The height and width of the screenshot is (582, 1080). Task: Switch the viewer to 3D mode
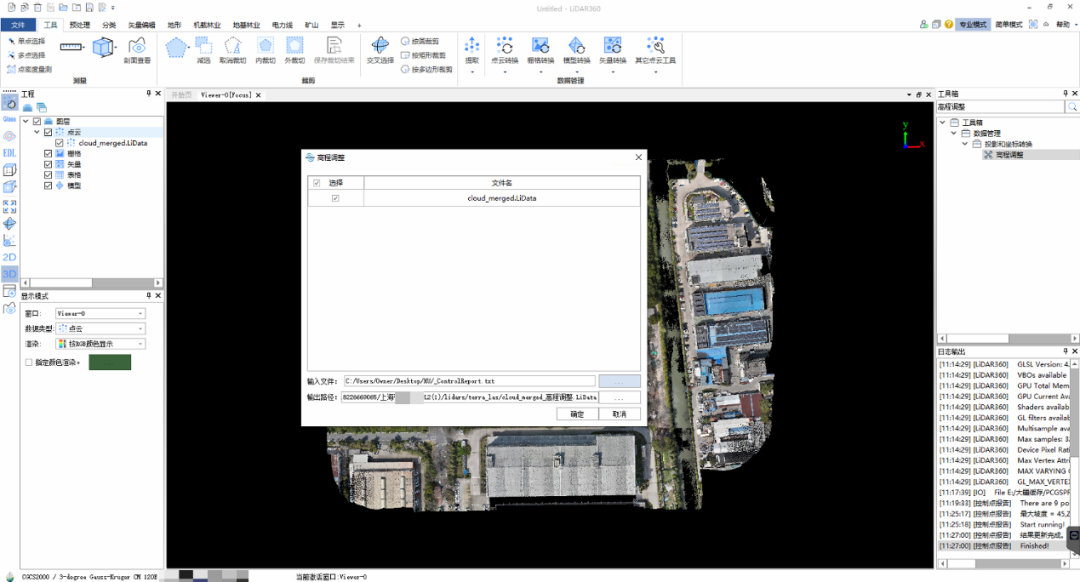pos(10,273)
